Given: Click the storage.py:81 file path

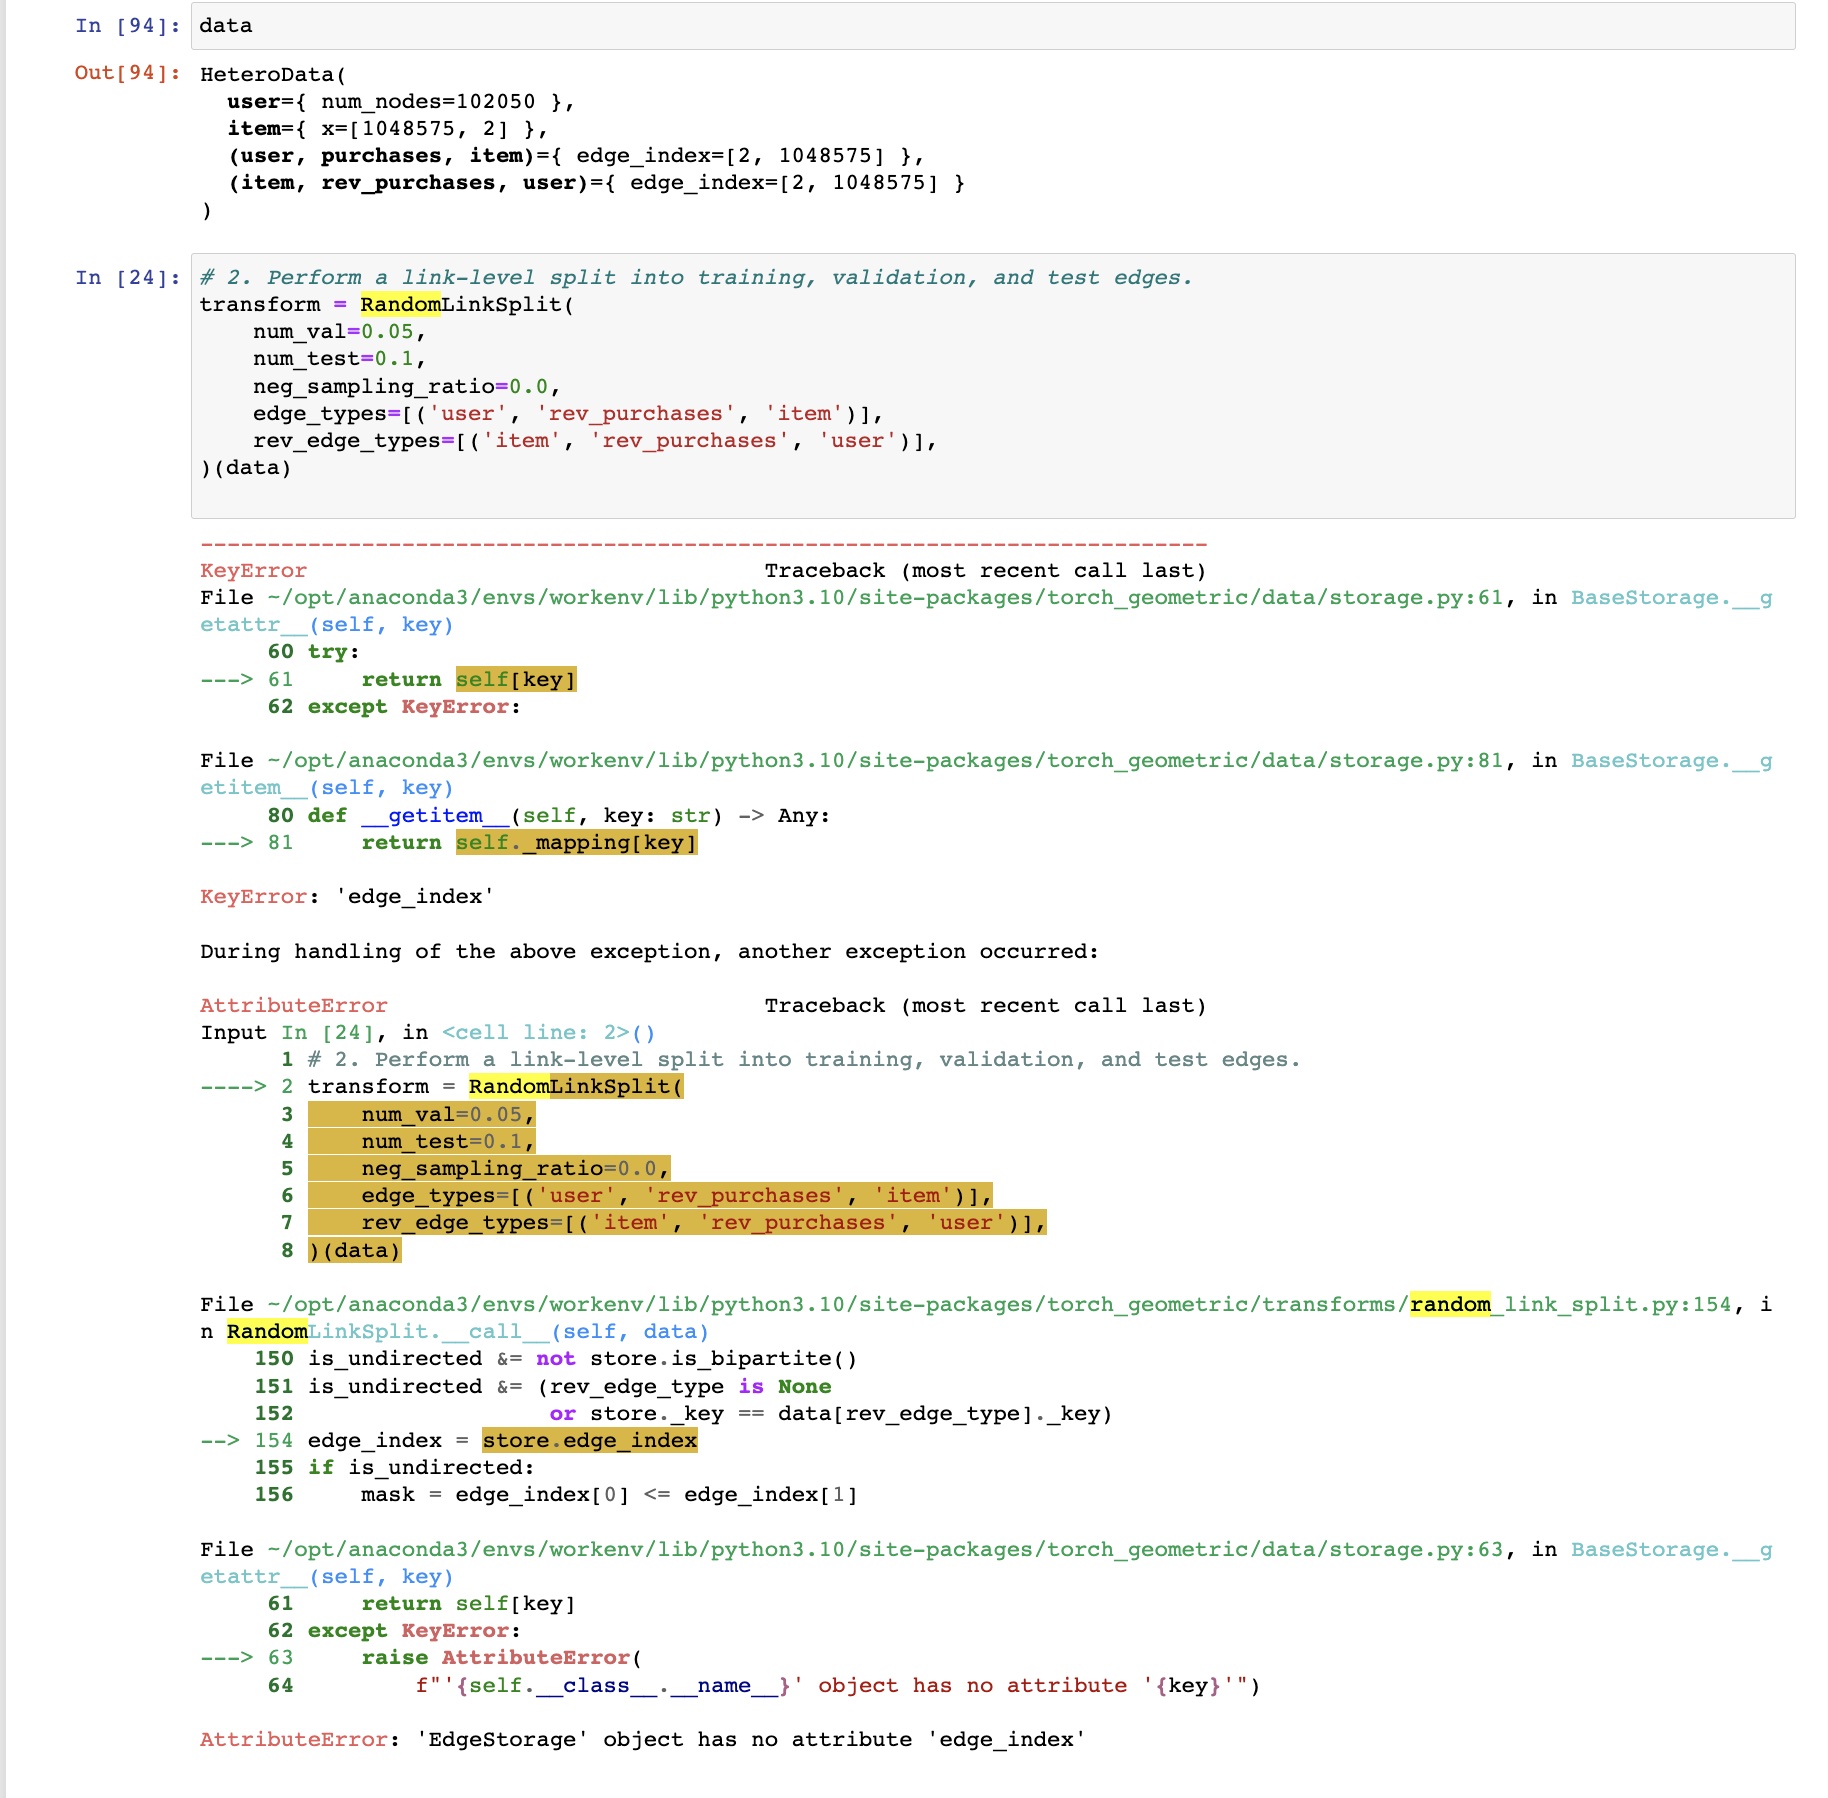Looking at the screenshot, I should coord(885,760).
